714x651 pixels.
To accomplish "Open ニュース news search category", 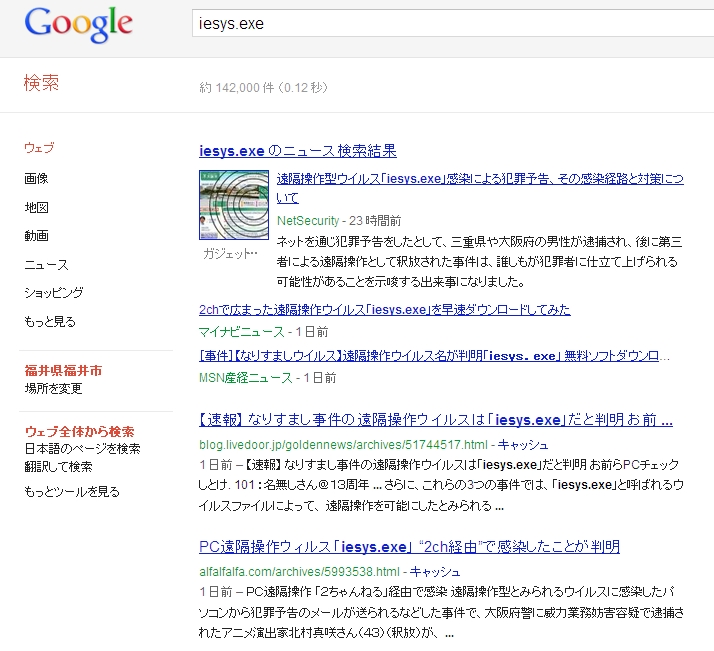I will (46, 265).
